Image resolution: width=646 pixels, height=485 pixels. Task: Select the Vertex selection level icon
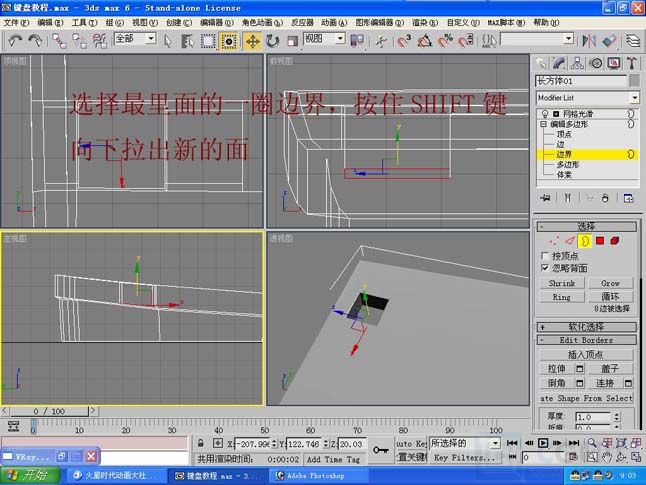tap(554, 241)
